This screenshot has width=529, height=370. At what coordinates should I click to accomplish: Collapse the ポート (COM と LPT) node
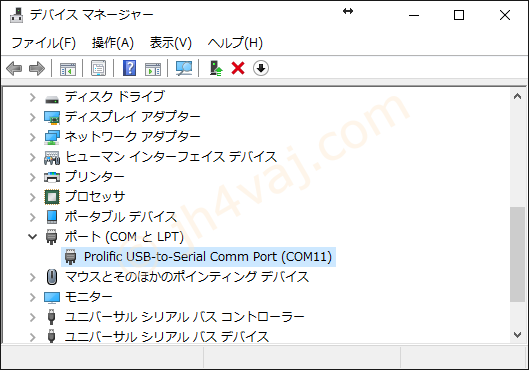tap(32, 236)
